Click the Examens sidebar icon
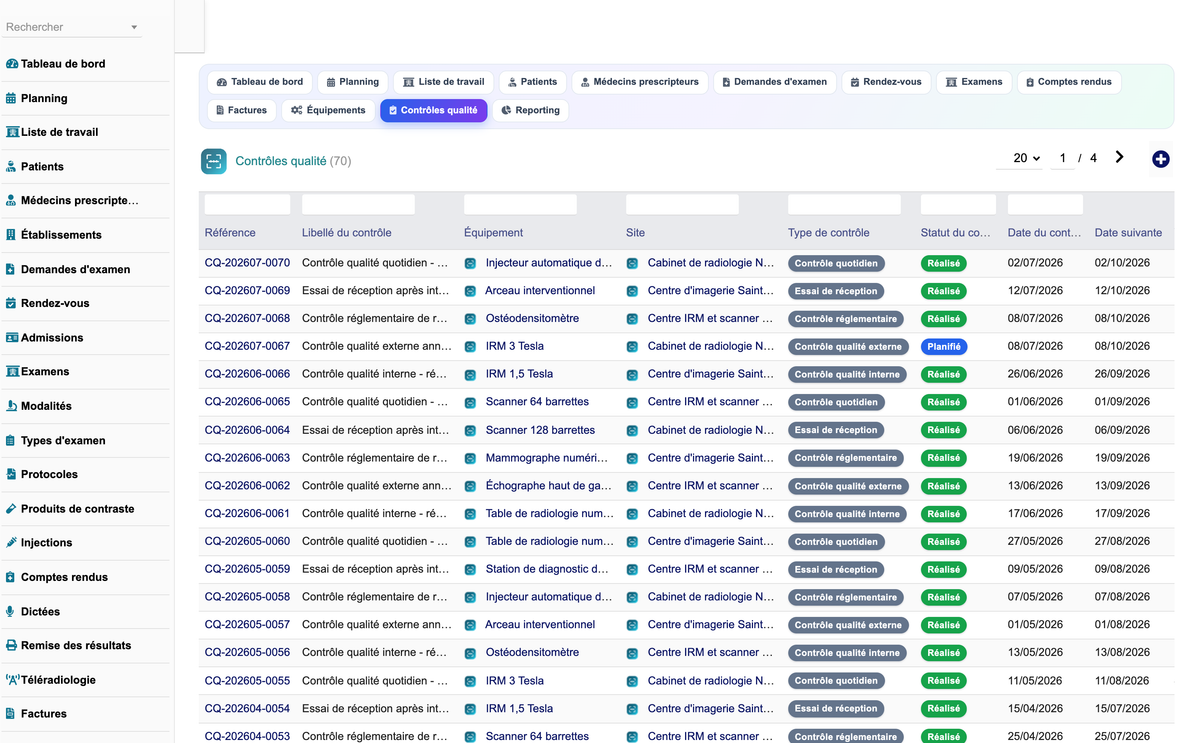Screen dimensions: 1200x743 [12, 371]
